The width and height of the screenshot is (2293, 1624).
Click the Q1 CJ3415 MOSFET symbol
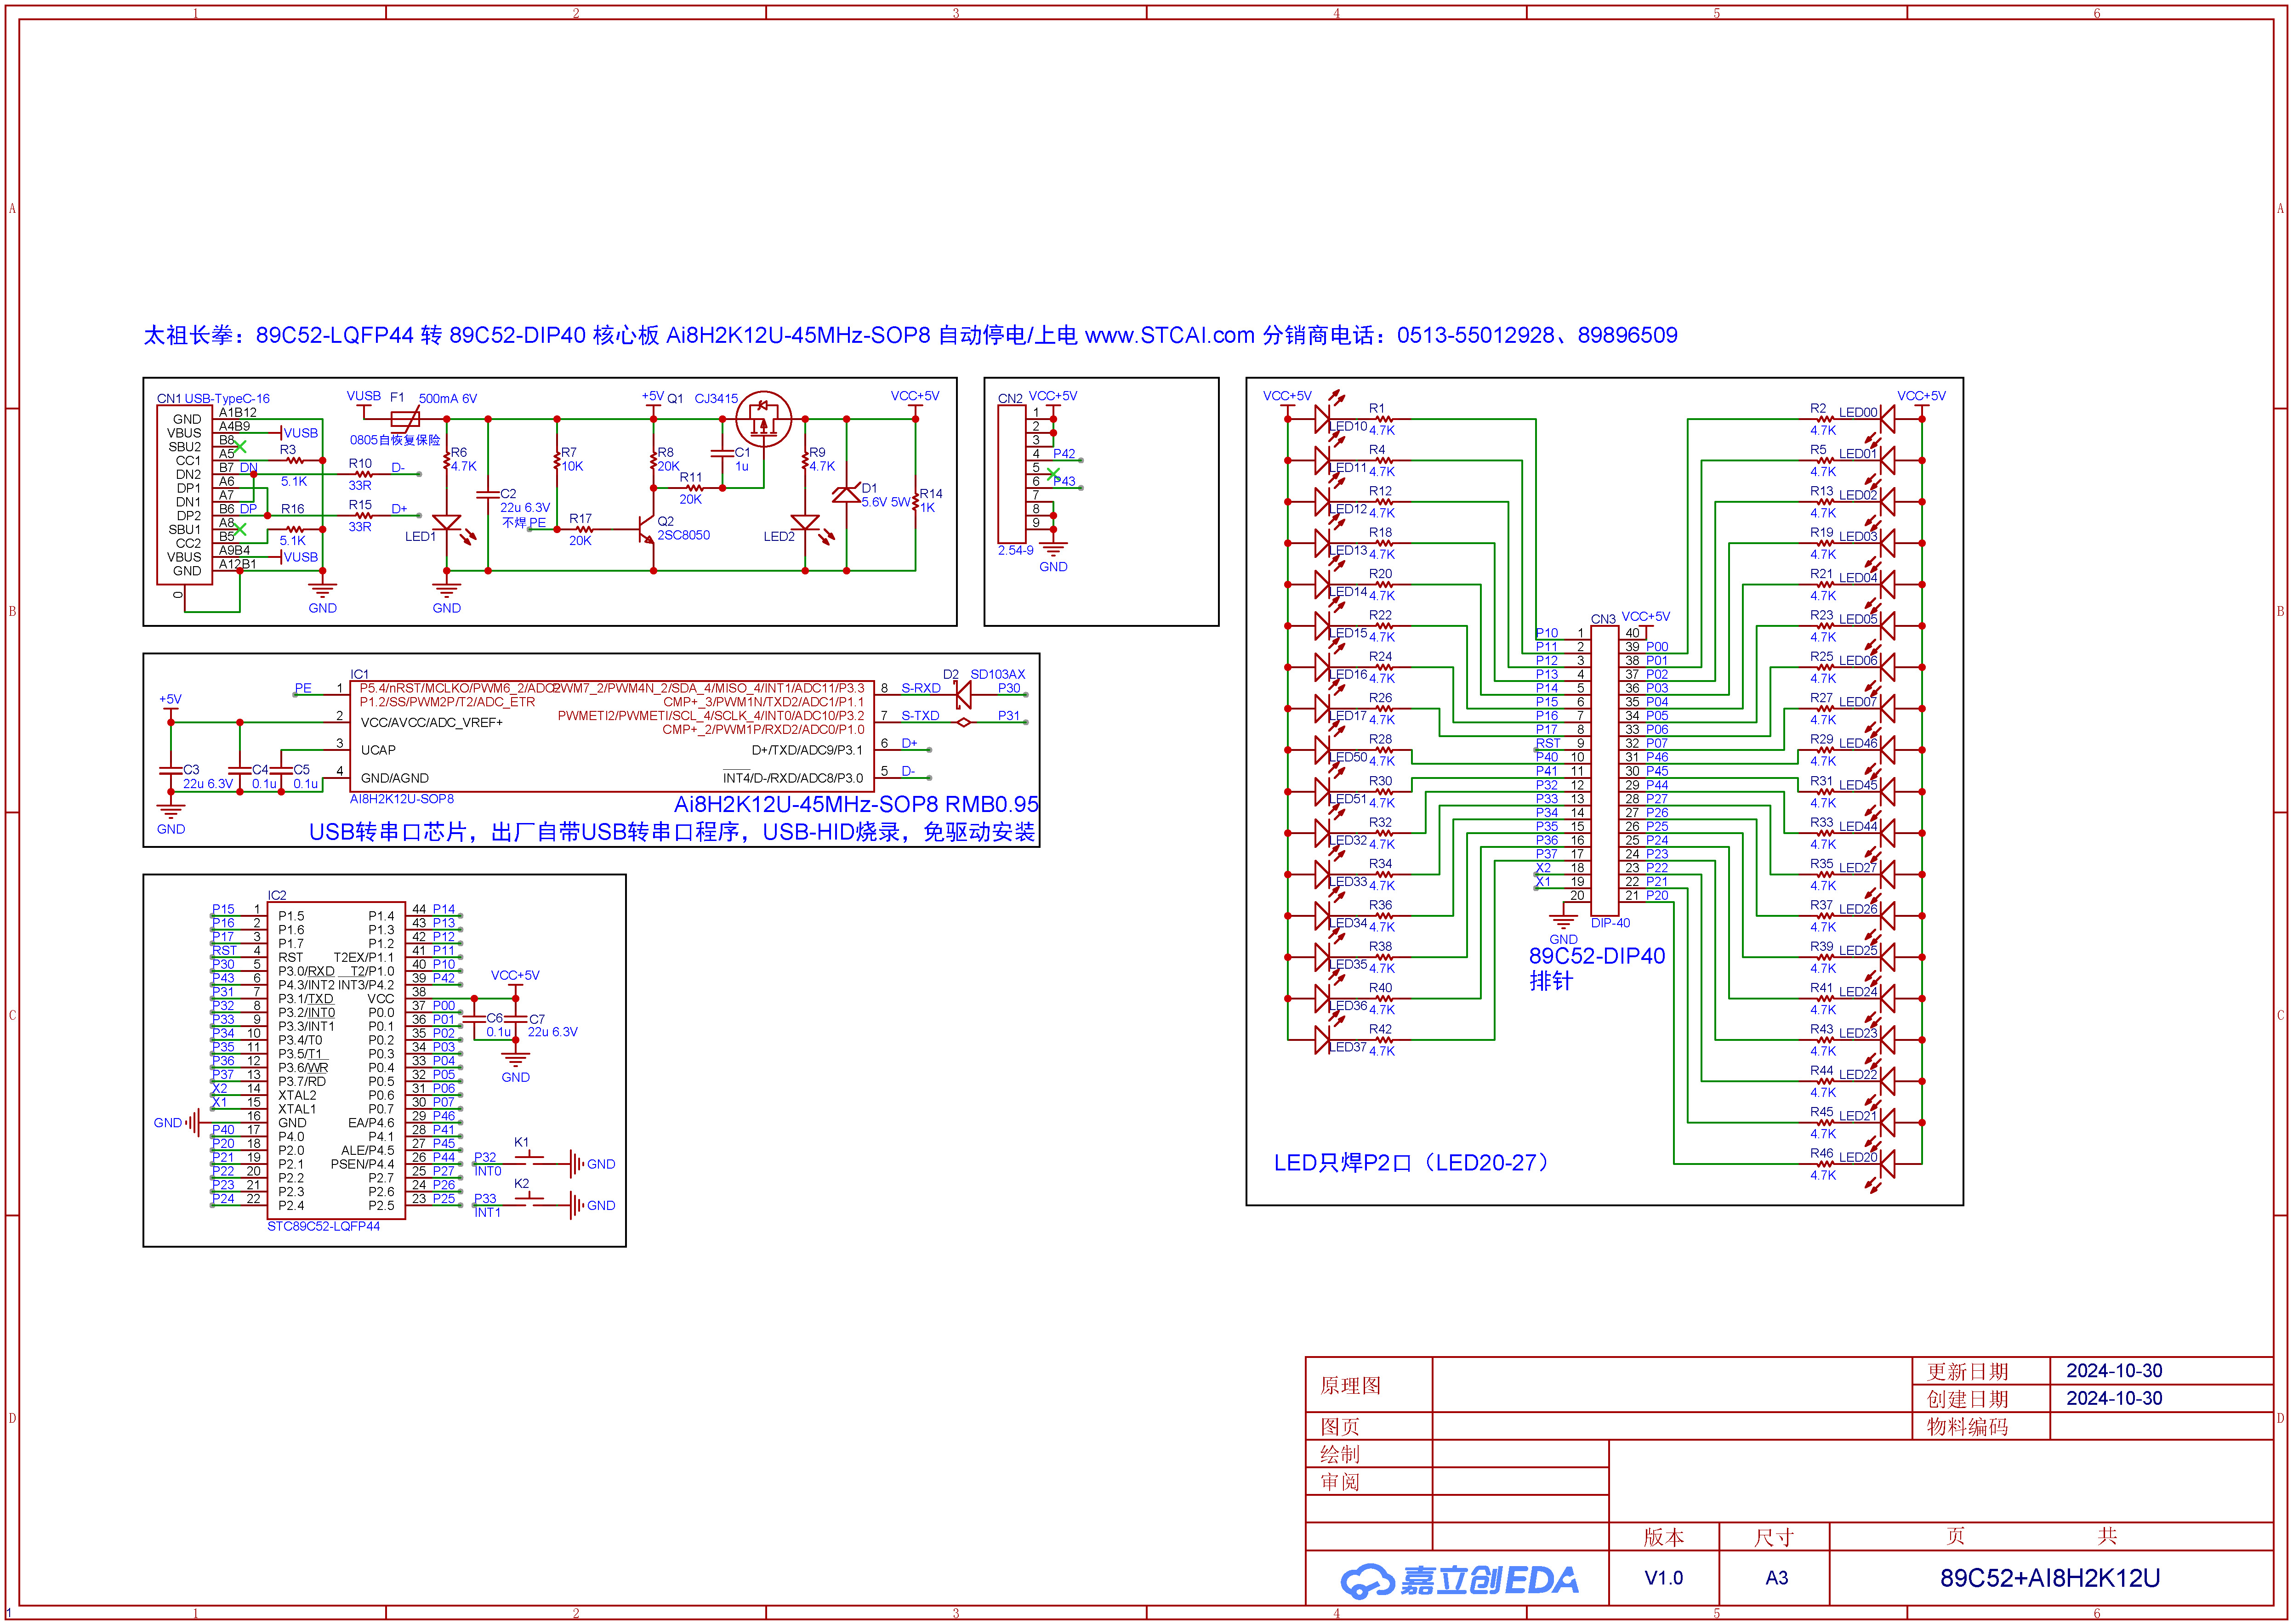[x=763, y=419]
